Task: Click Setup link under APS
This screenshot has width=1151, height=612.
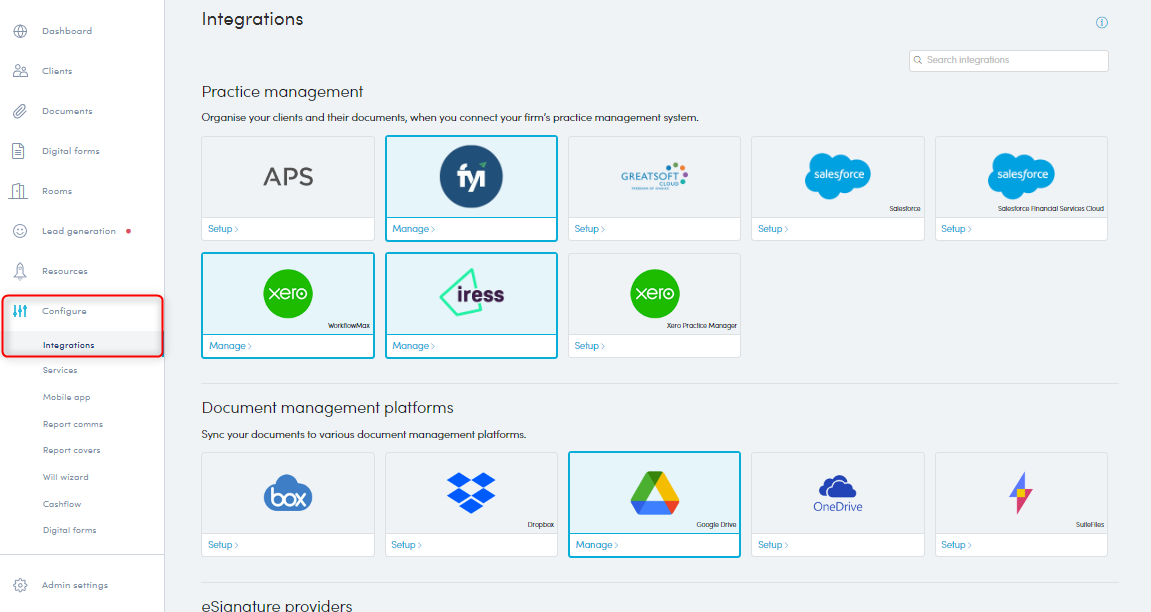Action: click(222, 229)
